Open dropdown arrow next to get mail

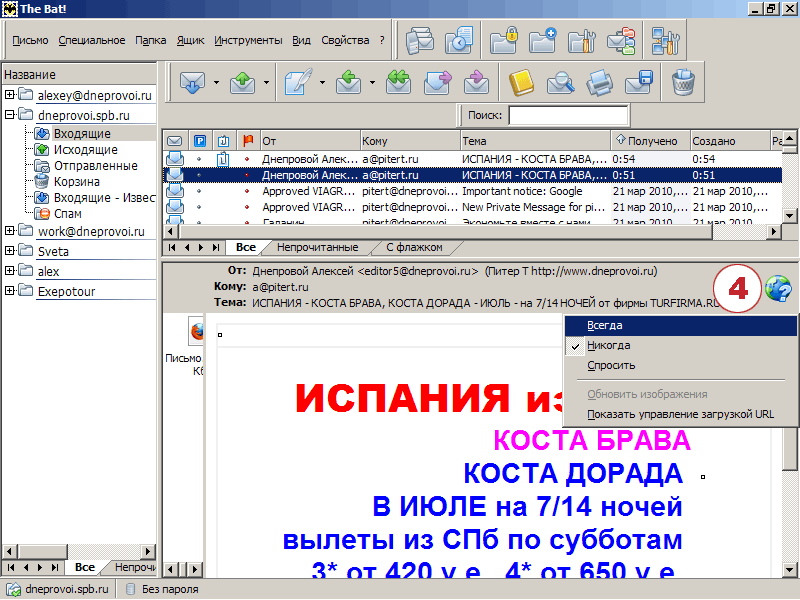click(x=216, y=83)
